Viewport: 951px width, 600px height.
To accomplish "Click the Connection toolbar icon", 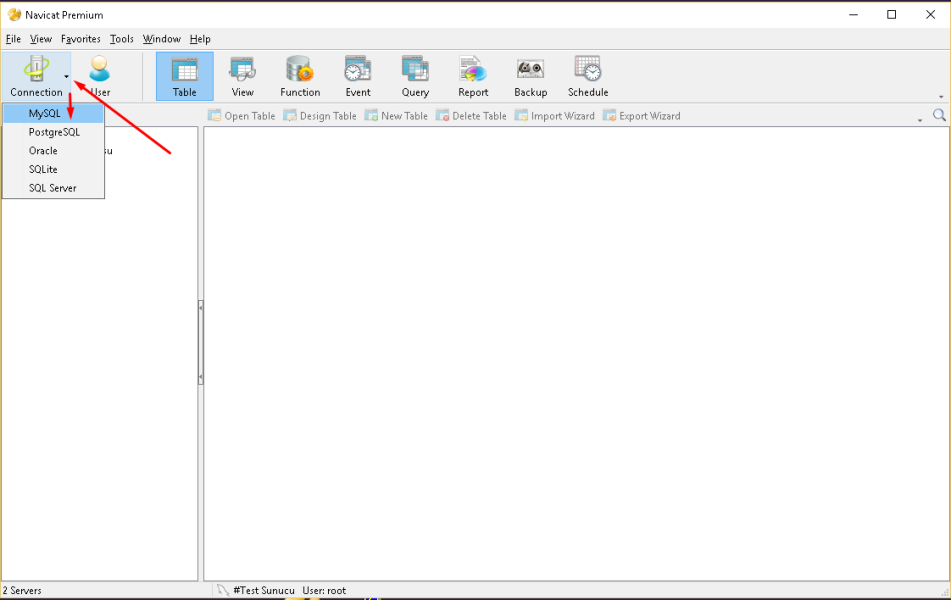I will pos(37,76).
